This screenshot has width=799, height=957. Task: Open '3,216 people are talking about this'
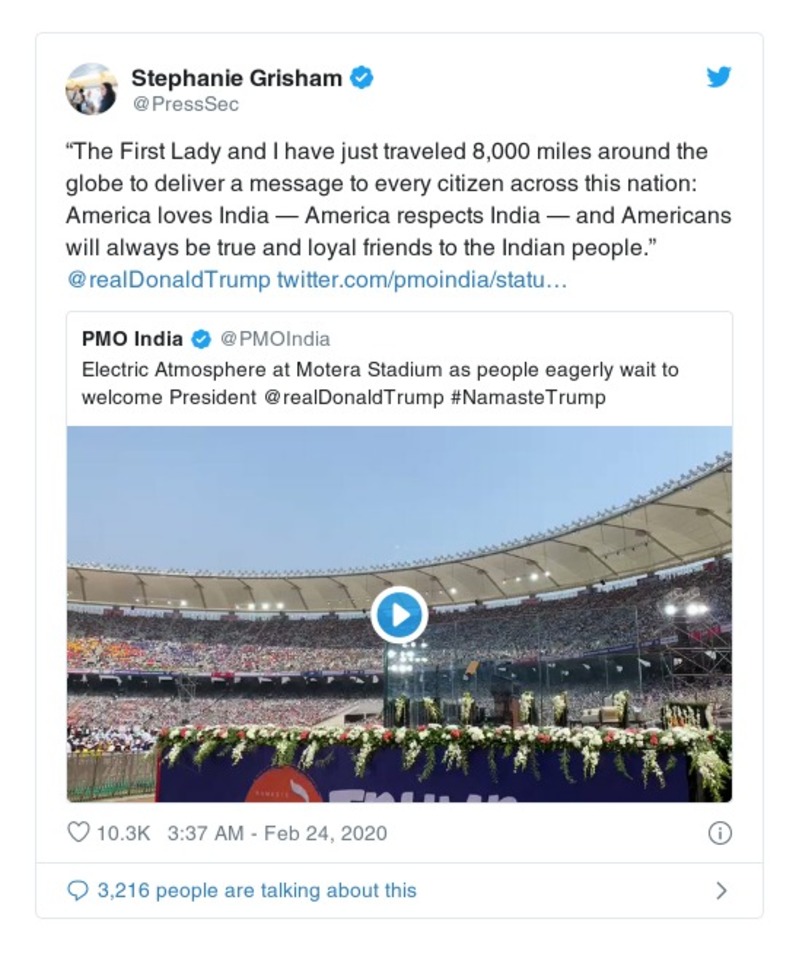[258, 890]
